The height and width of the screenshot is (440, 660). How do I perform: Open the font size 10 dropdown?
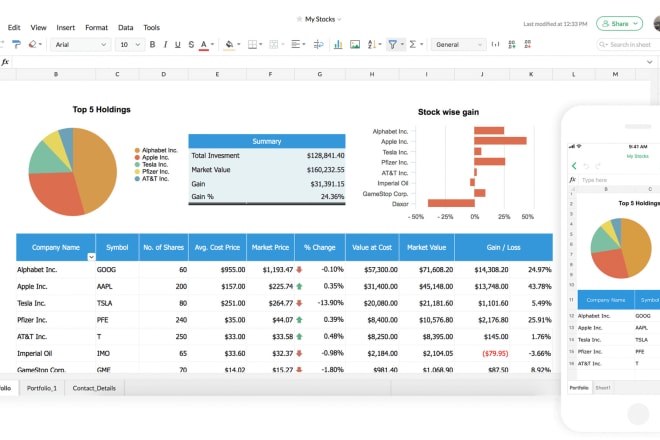pos(130,44)
